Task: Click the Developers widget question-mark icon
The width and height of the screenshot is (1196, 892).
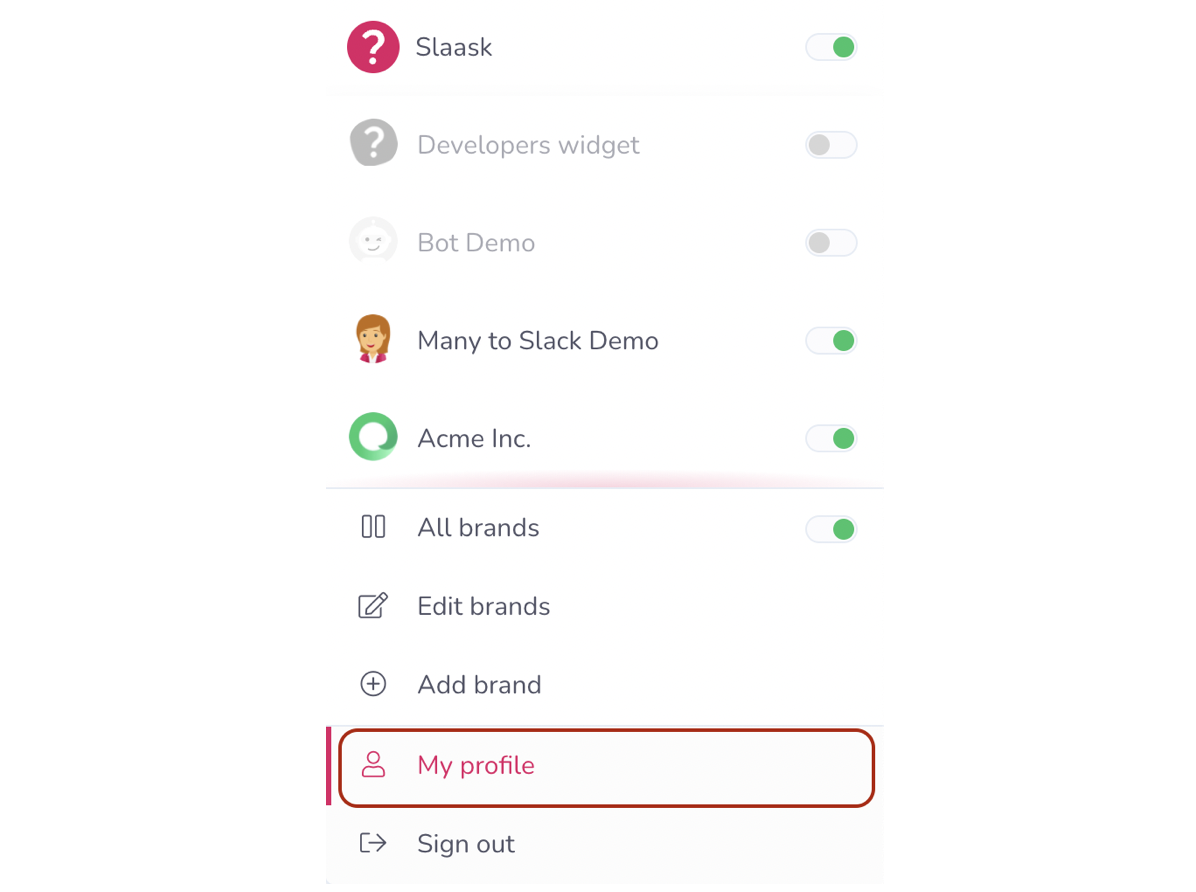Action: pos(373,144)
